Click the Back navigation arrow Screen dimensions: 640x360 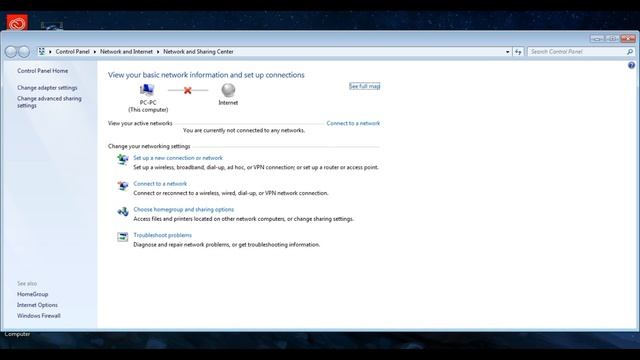(11, 52)
